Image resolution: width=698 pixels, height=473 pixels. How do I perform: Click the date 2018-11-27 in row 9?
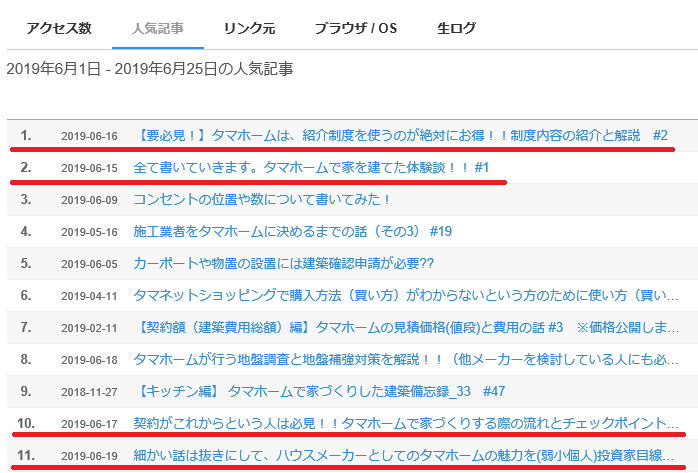(x=89, y=392)
